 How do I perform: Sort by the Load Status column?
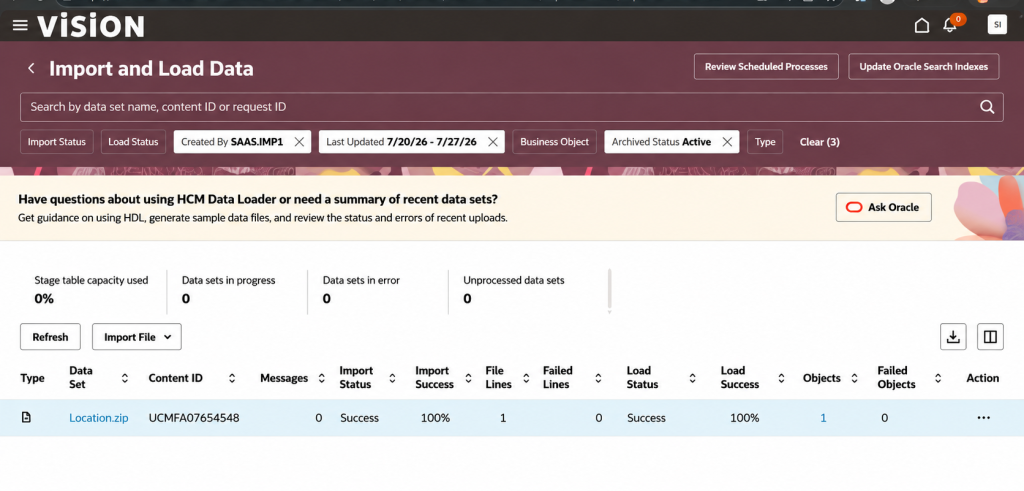[x=692, y=378]
